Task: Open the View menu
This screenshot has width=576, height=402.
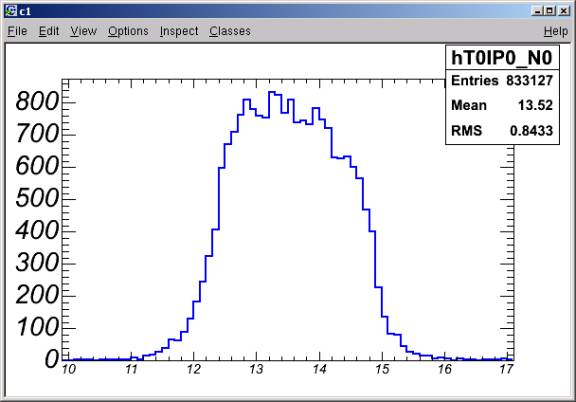Action: point(83,31)
